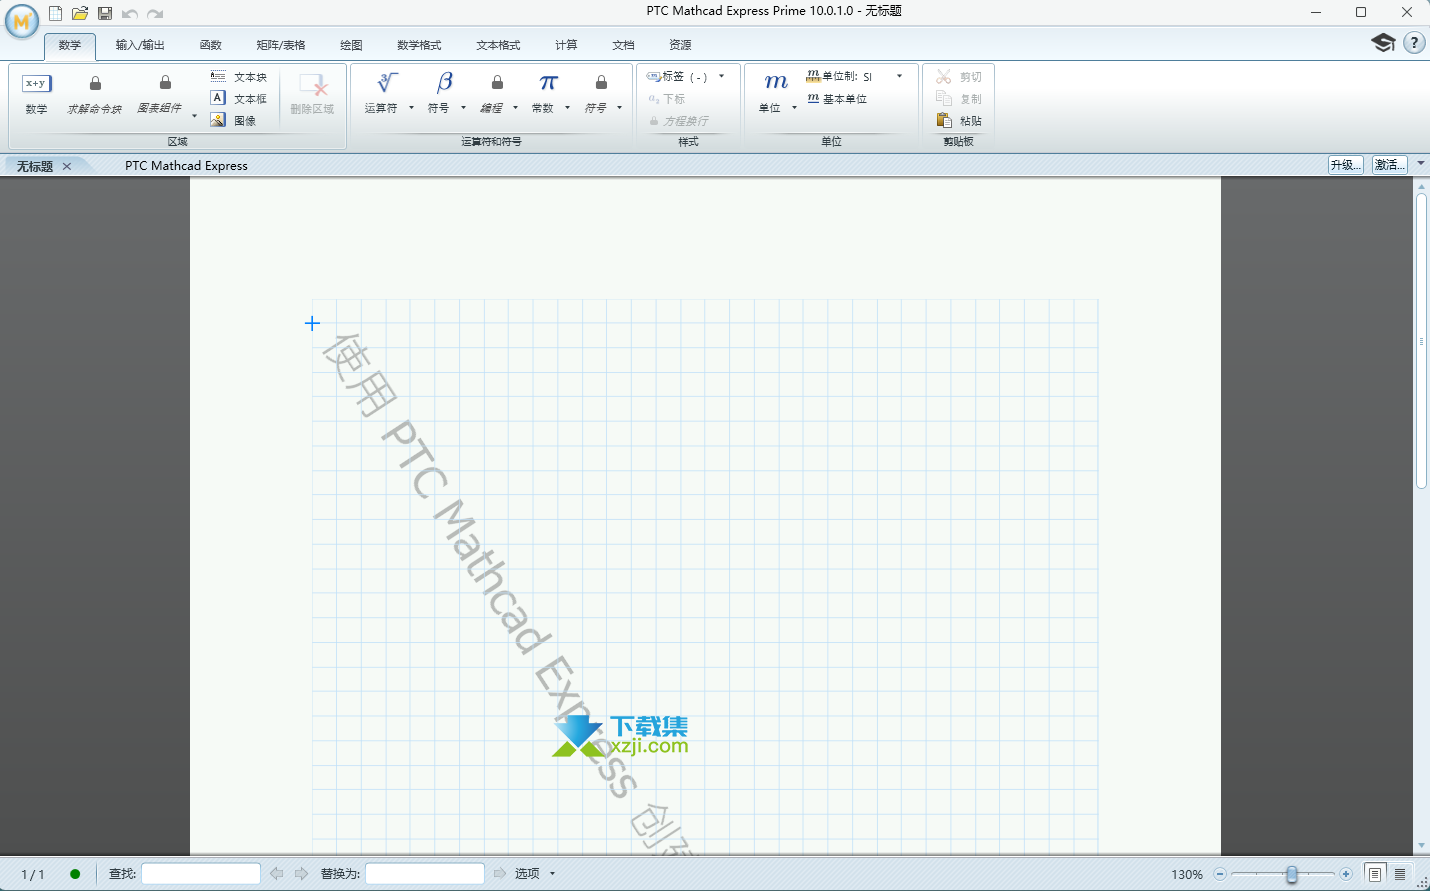Insert a text block (文本块)
The height and width of the screenshot is (891, 1430).
pos(239,77)
